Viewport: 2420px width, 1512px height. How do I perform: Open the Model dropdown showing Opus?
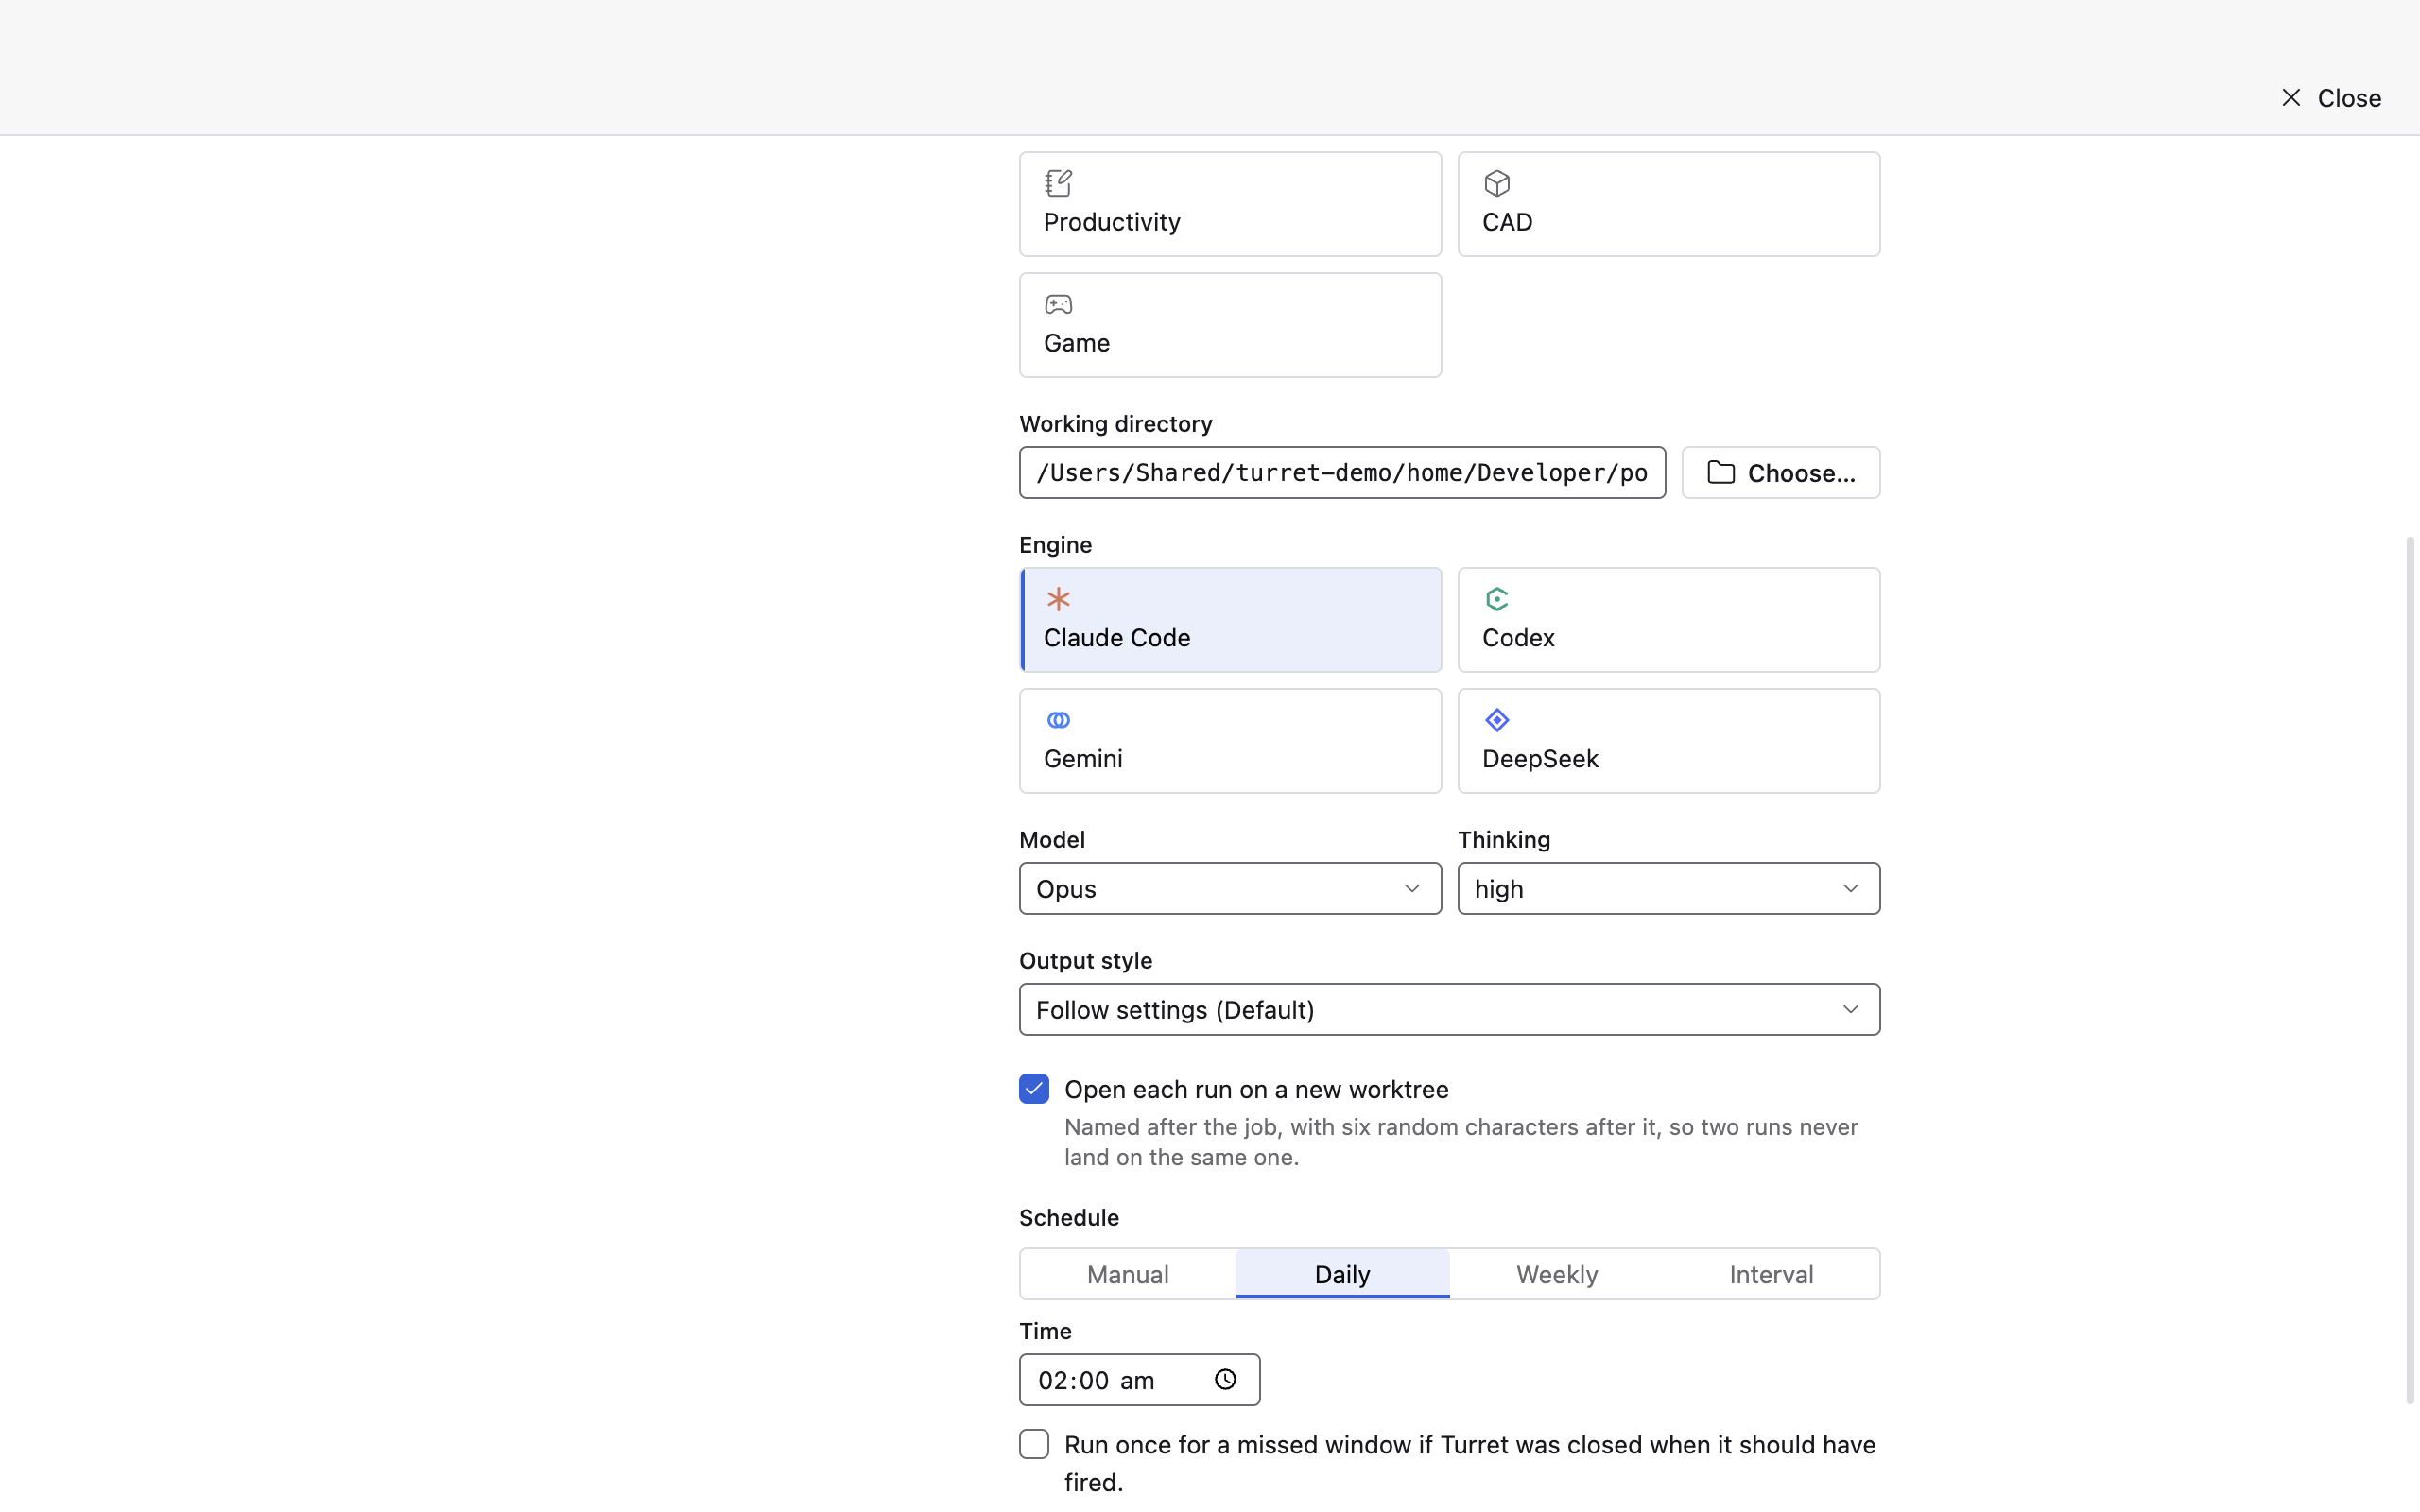click(x=1230, y=888)
